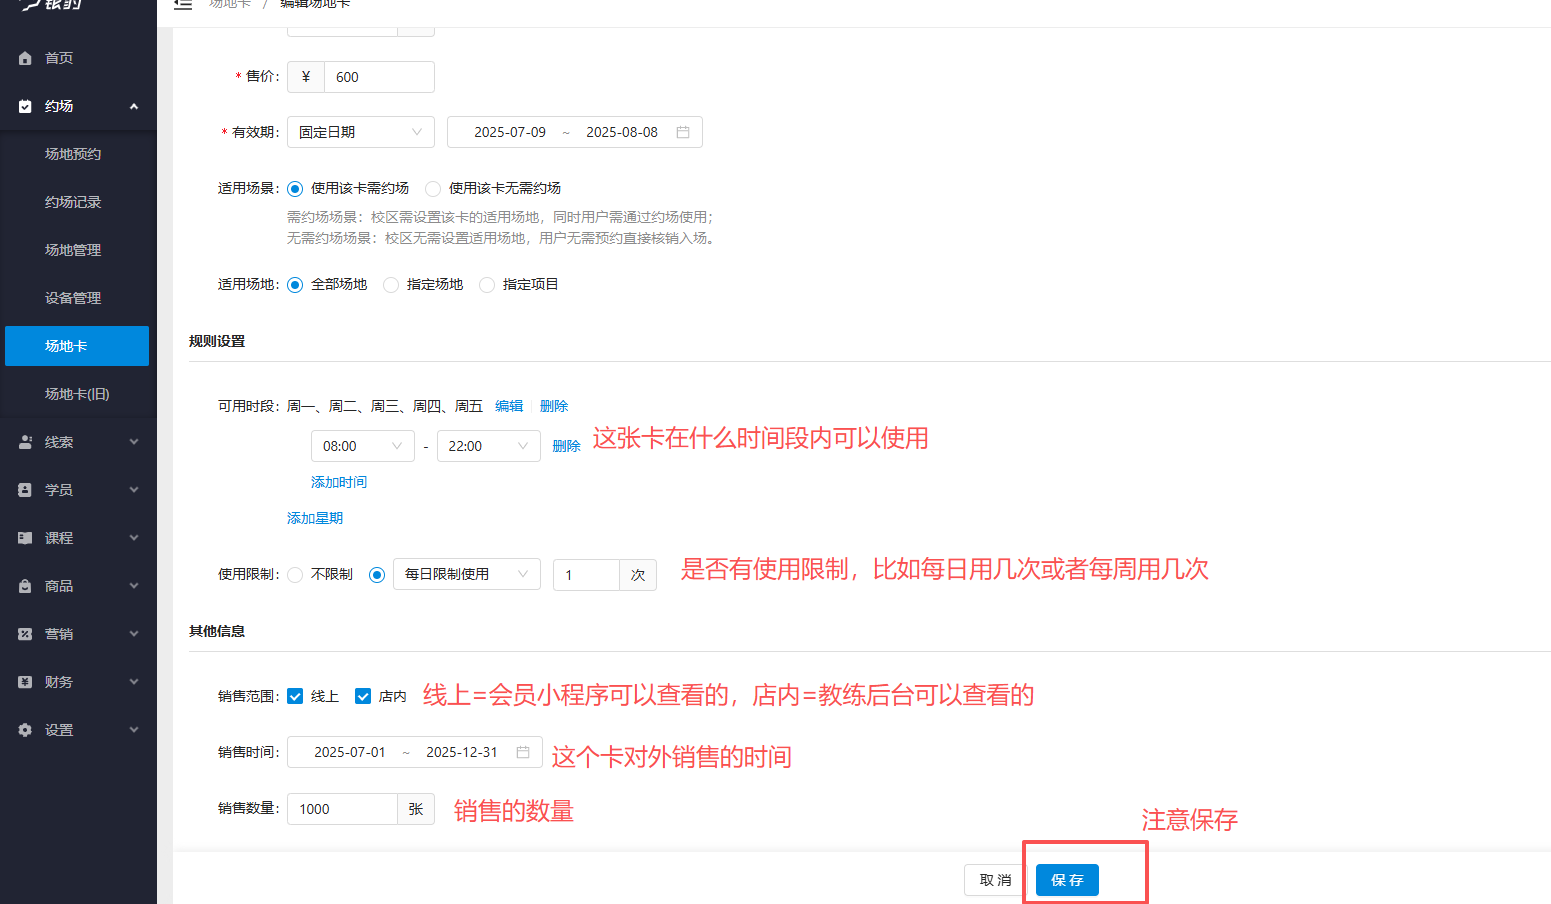The height and width of the screenshot is (904, 1551).
Task: Open the 每日限制使用 limit dropdown
Action: pyautogui.click(x=466, y=574)
